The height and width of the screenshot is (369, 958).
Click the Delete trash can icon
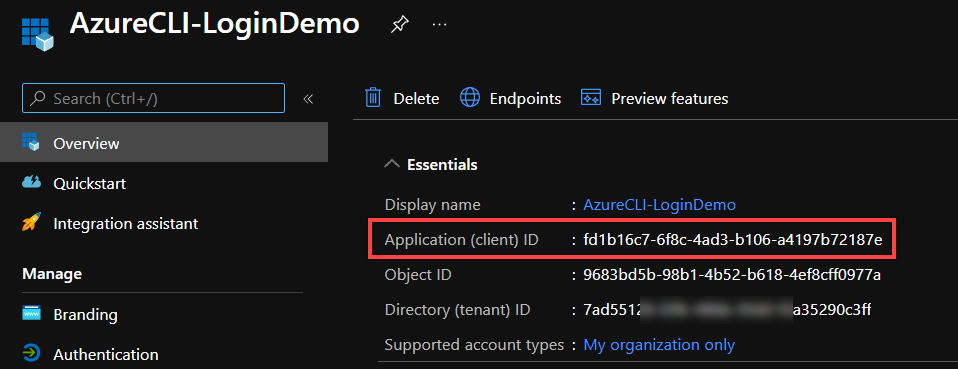click(x=373, y=98)
